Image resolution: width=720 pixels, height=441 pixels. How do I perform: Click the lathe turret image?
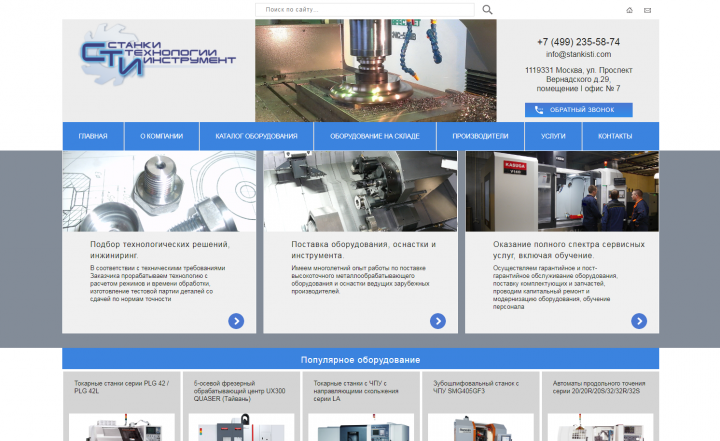[x=360, y=191]
